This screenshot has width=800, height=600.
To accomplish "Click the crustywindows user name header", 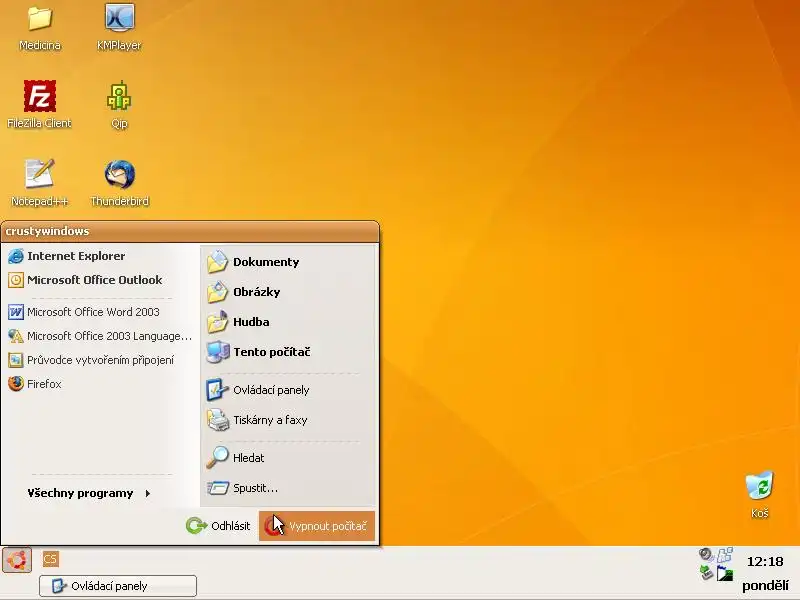I will coord(47,231).
